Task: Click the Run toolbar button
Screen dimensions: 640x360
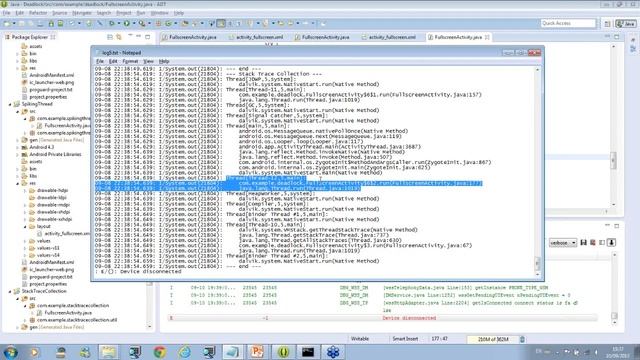Action: pyautogui.click(x=127, y=24)
